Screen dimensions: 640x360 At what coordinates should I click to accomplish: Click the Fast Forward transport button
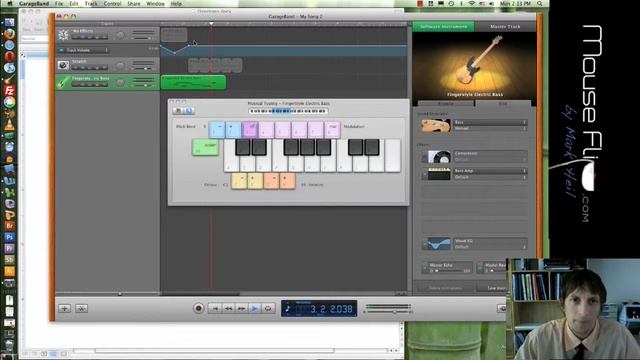pos(241,309)
